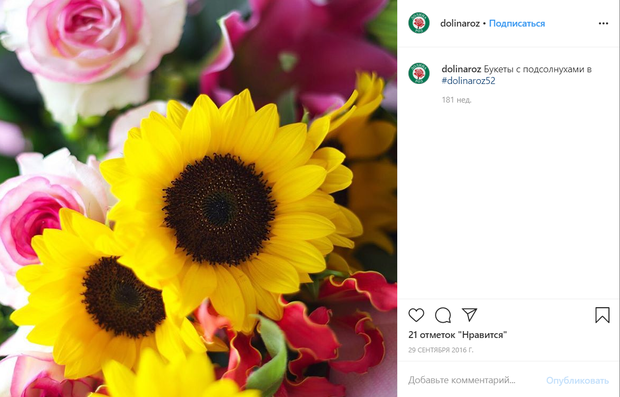Like the post with the heart icon
The height and width of the screenshot is (397, 620).
[416, 315]
